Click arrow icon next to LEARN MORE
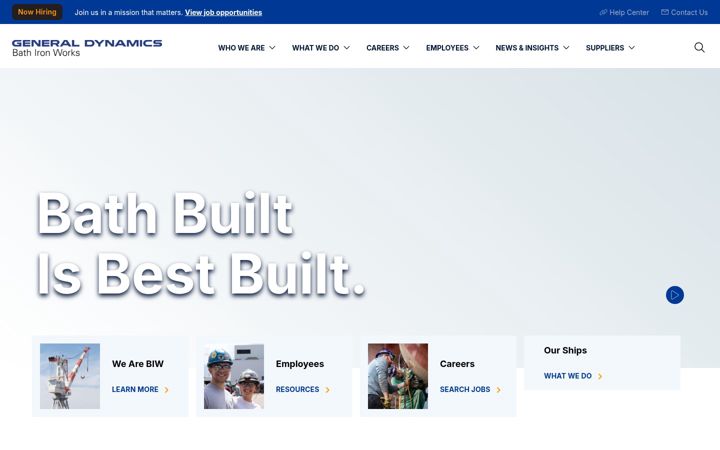 click(x=166, y=390)
